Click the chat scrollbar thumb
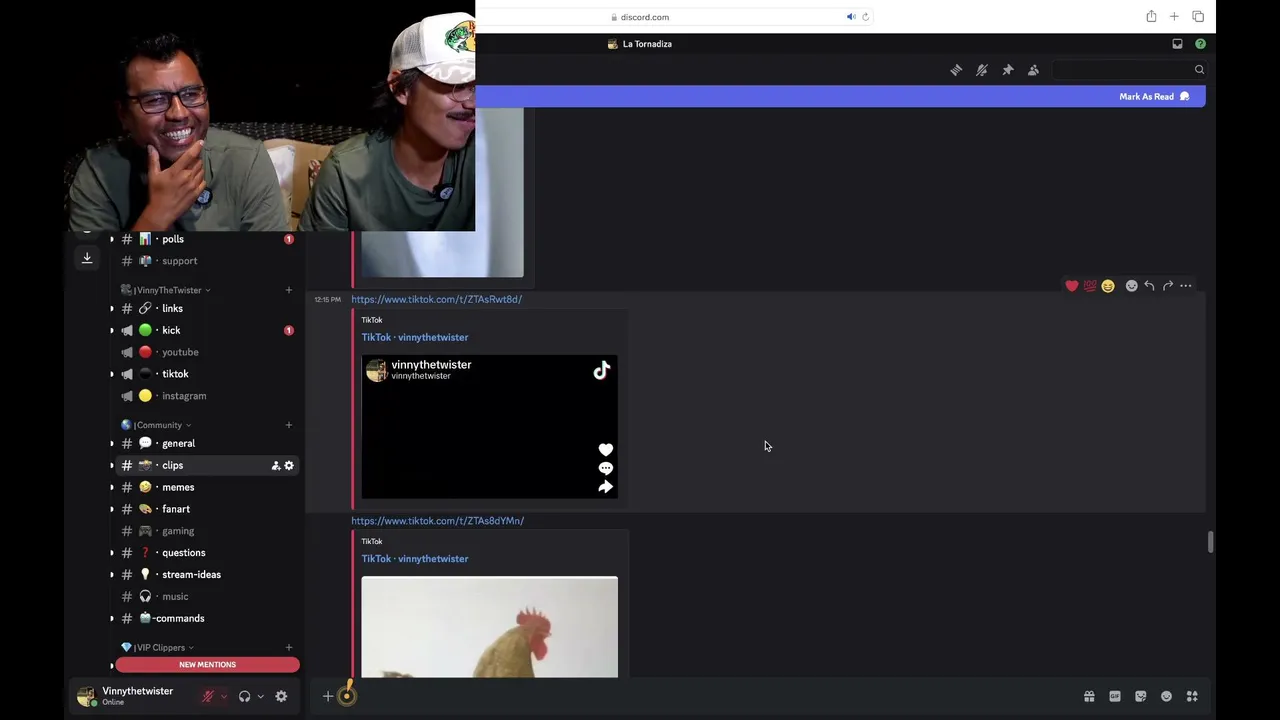The height and width of the screenshot is (720, 1280). click(x=1210, y=542)
